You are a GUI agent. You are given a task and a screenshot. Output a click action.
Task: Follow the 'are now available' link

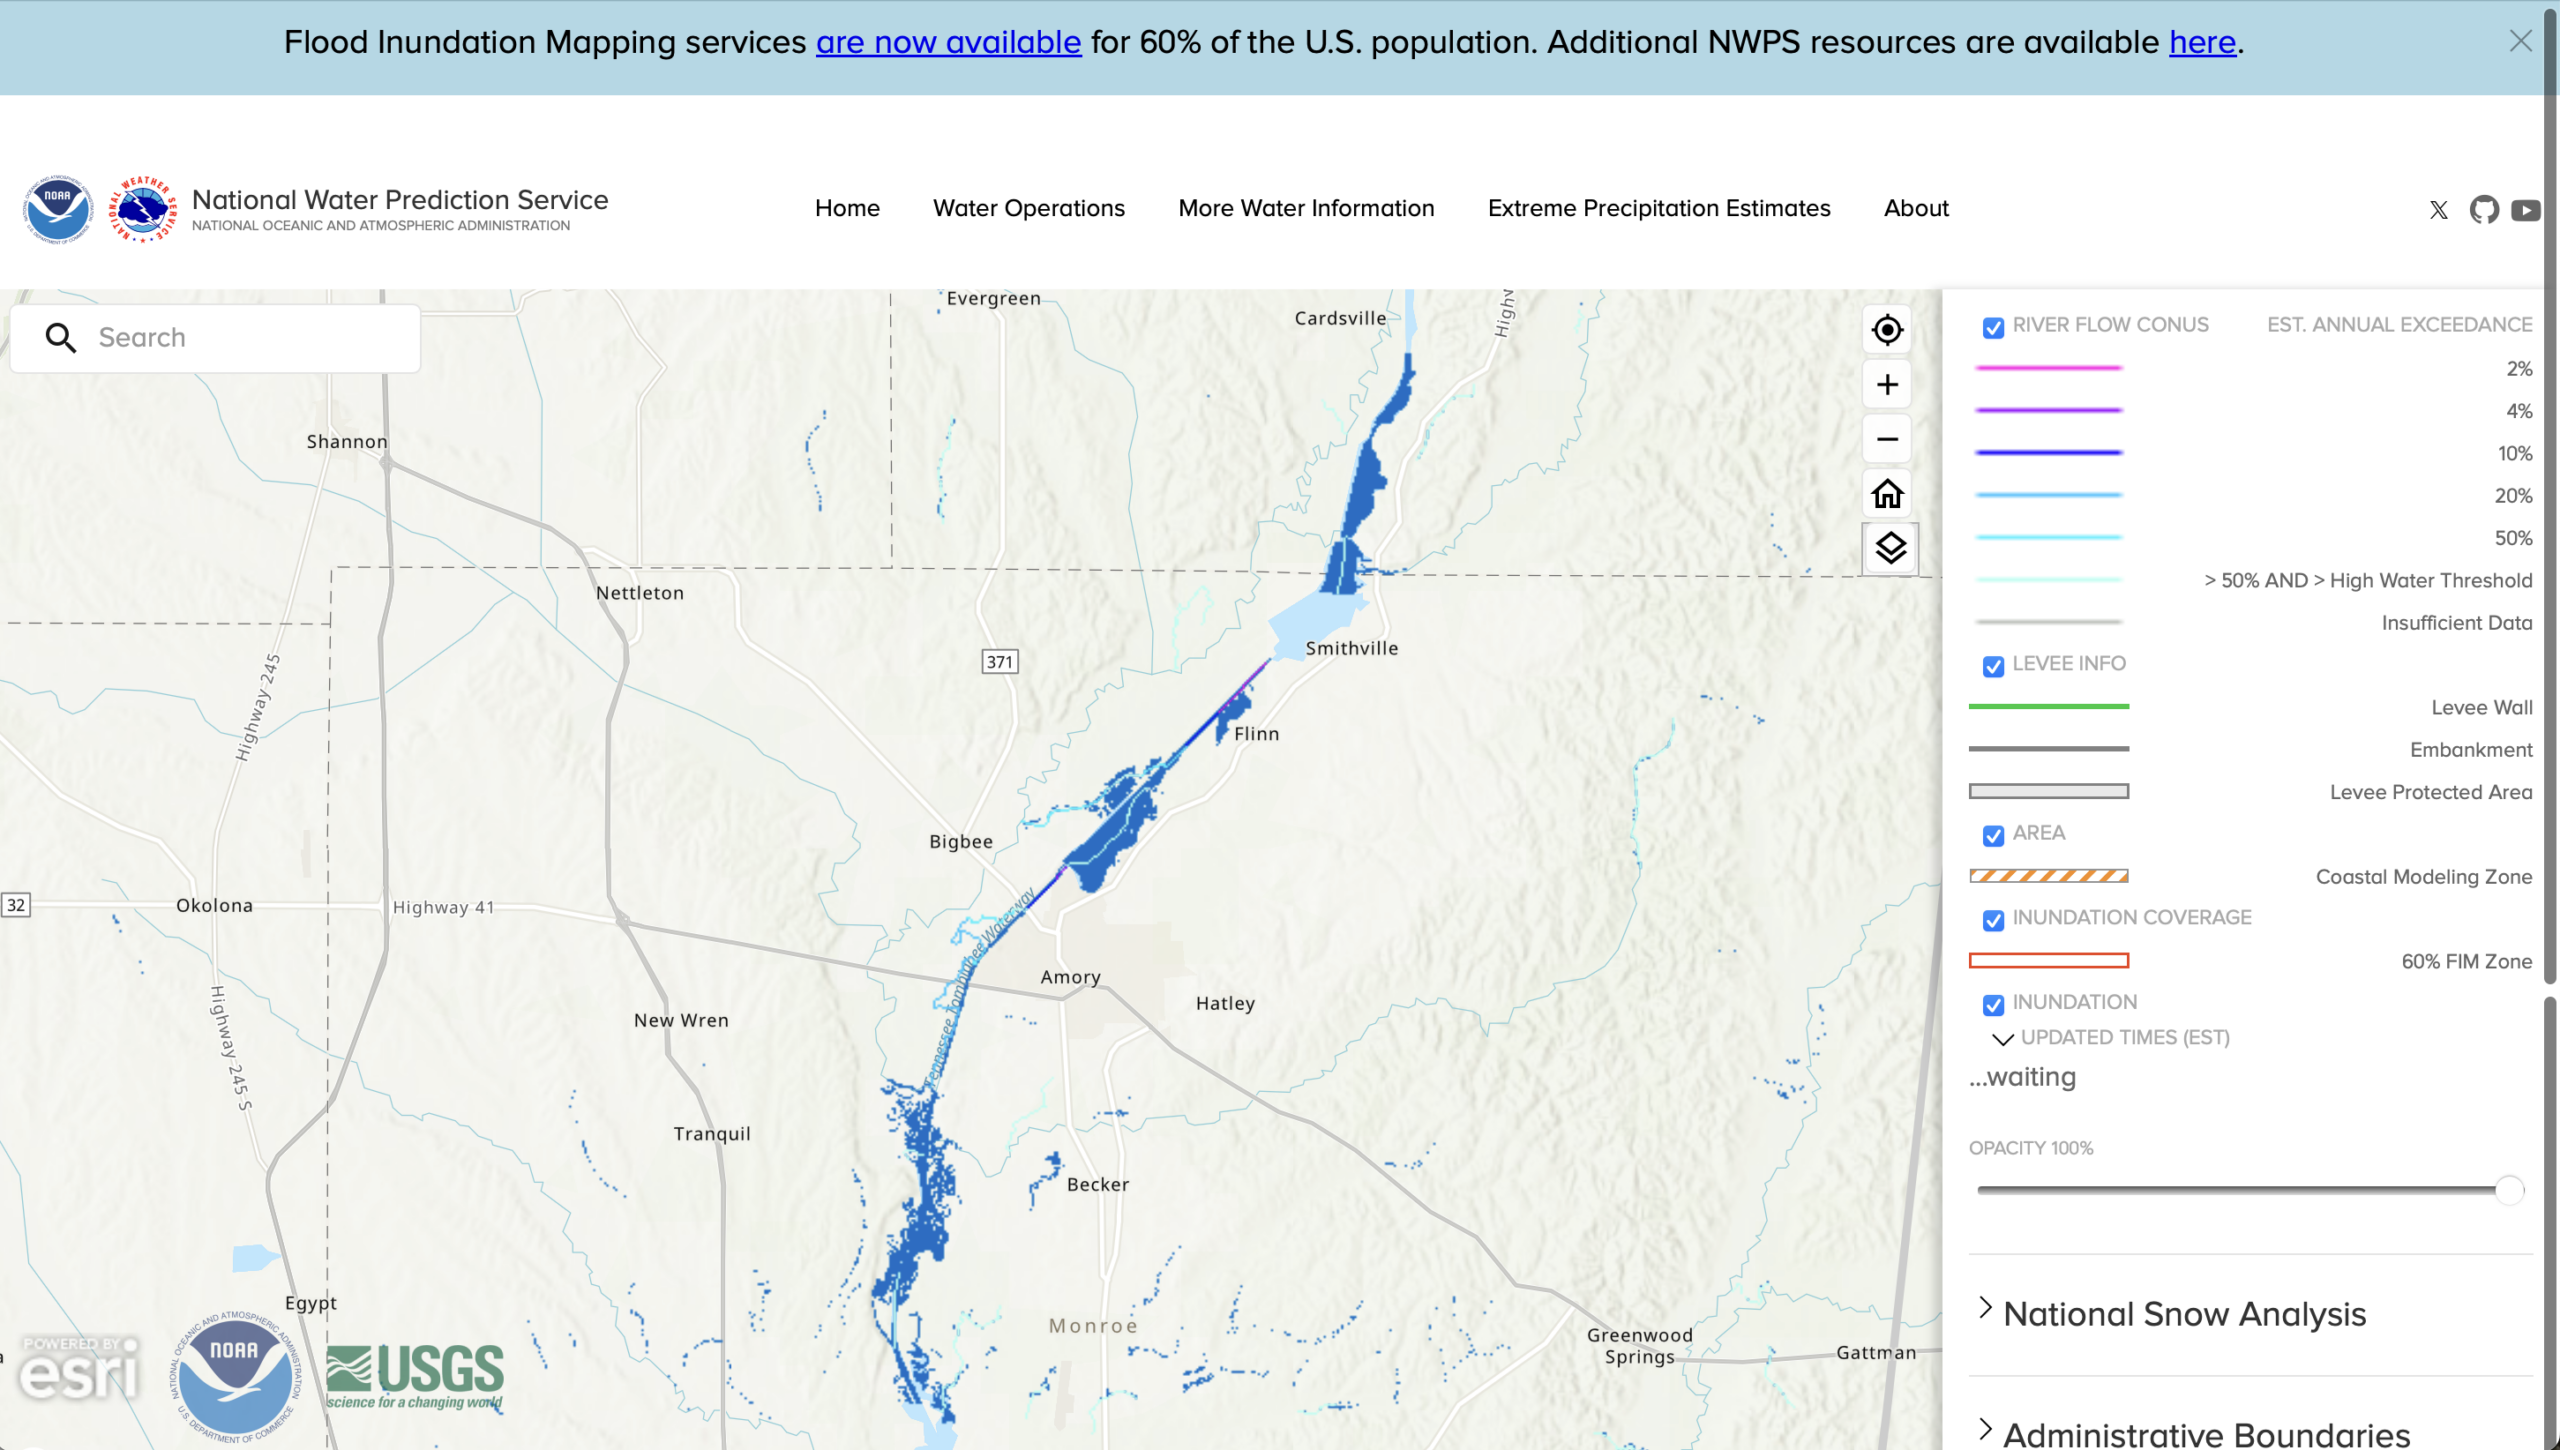pyautogui.click(x=948, y=42)
